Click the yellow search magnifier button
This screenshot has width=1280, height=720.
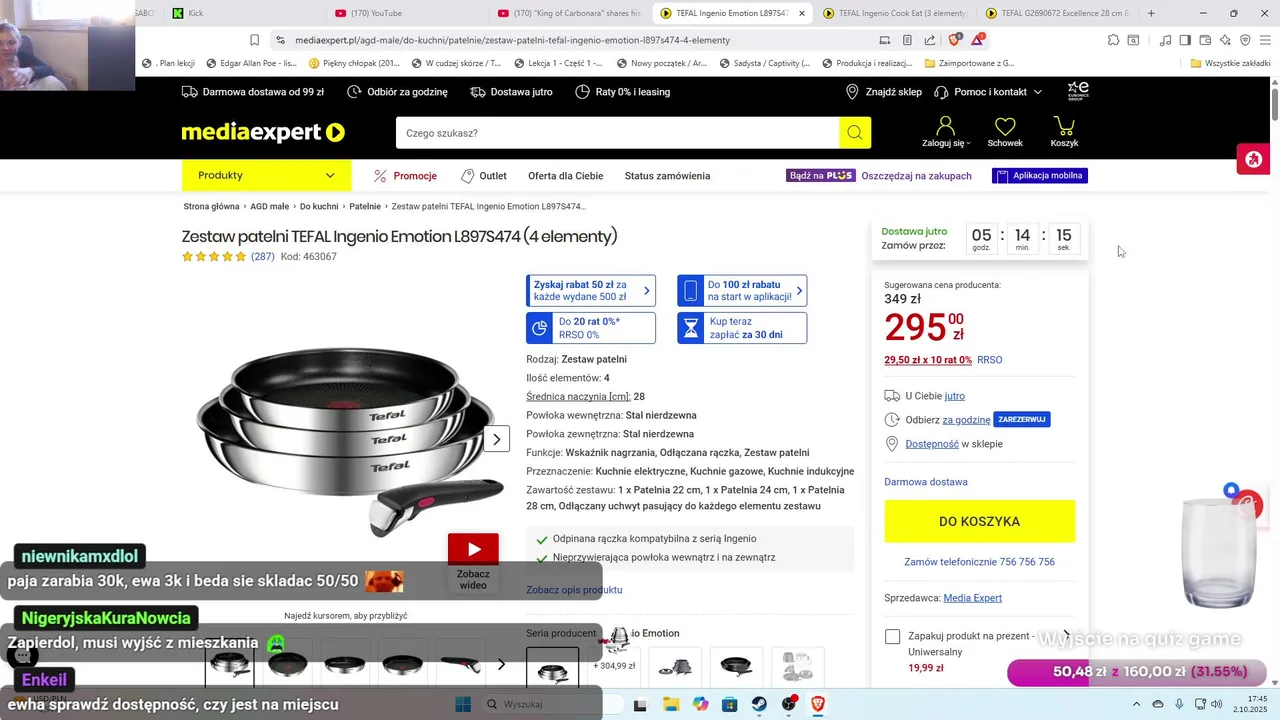[855, 133]
